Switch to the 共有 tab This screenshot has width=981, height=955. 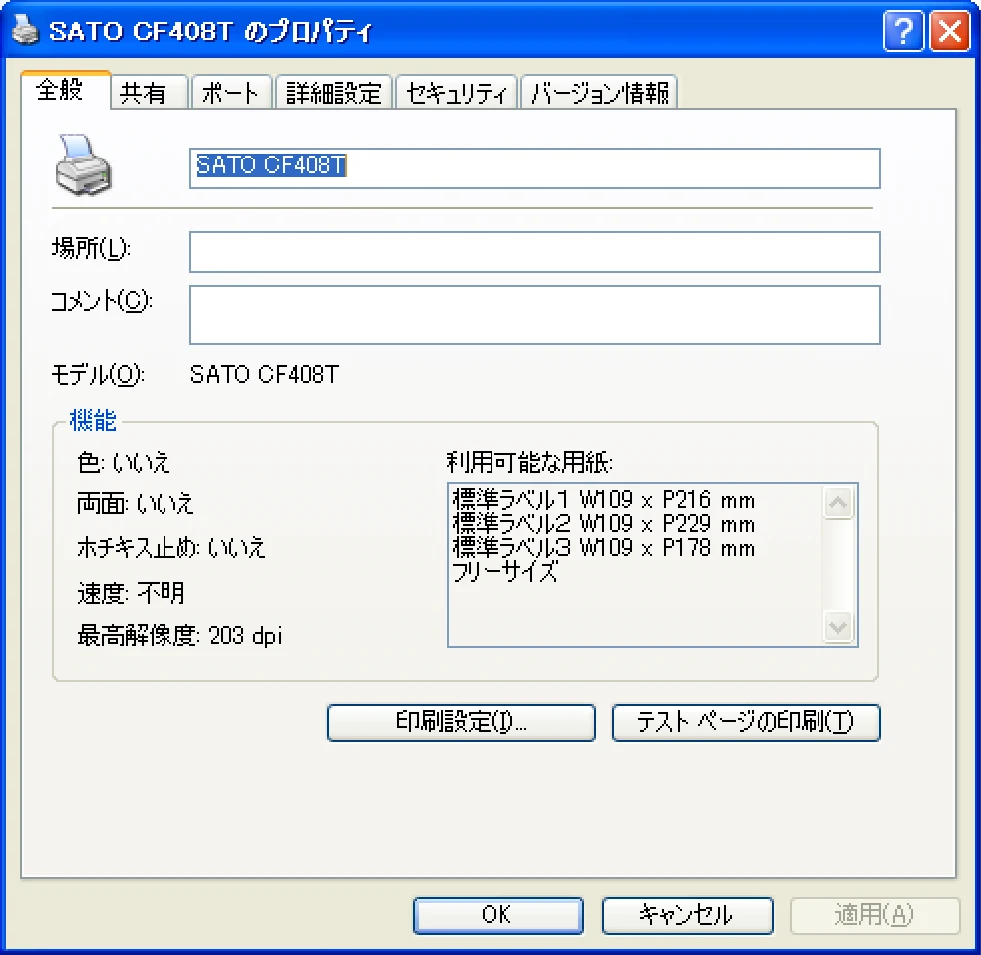pyautogui.click(x=150, y=93)
